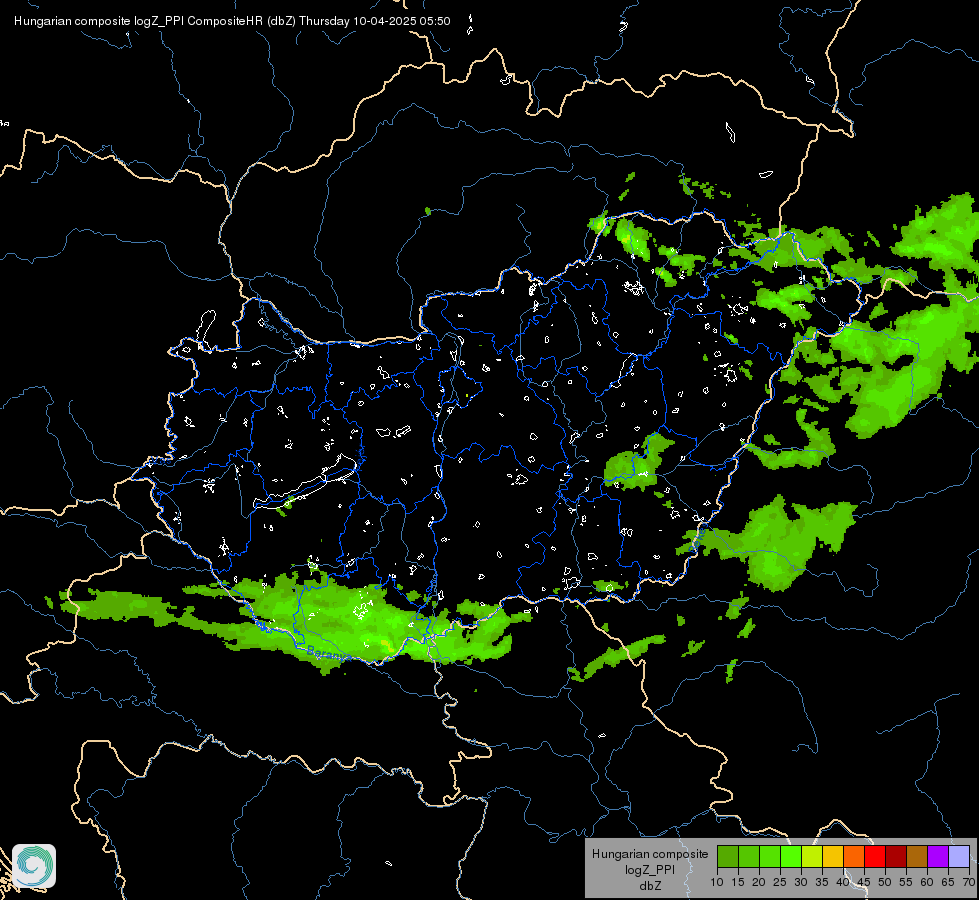Select the 10–15 dBZ dark green swatch

pos(727,856)
